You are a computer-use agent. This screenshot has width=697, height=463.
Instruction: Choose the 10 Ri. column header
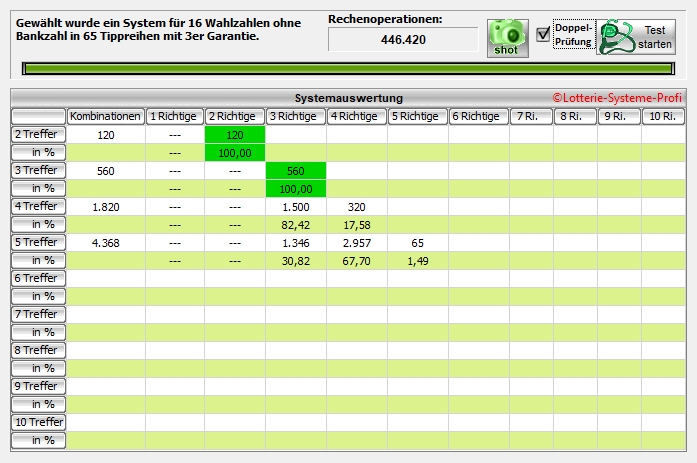(663, 116)
